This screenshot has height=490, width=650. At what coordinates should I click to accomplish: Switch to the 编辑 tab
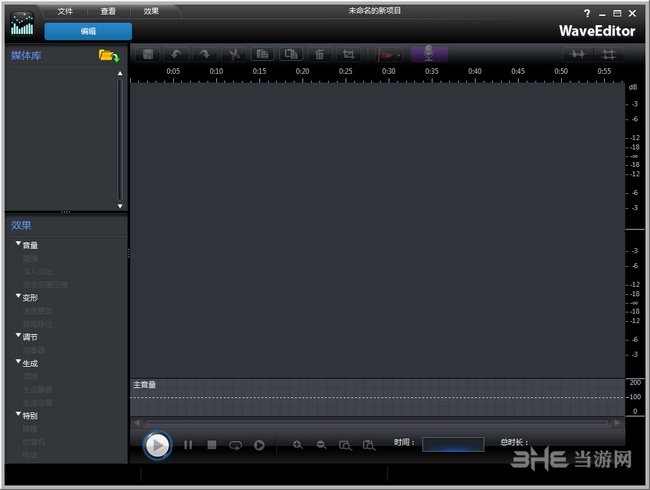click(x=88, y=31)
